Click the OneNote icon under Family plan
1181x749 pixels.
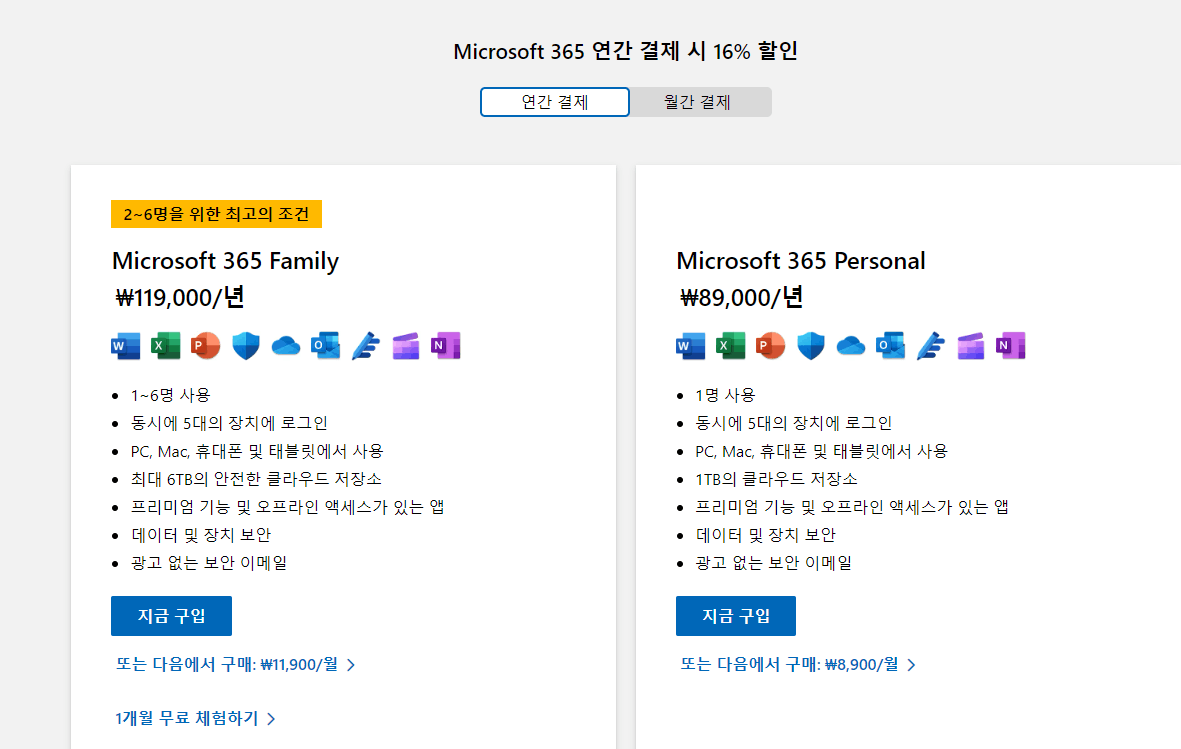[x=445, y=346]
